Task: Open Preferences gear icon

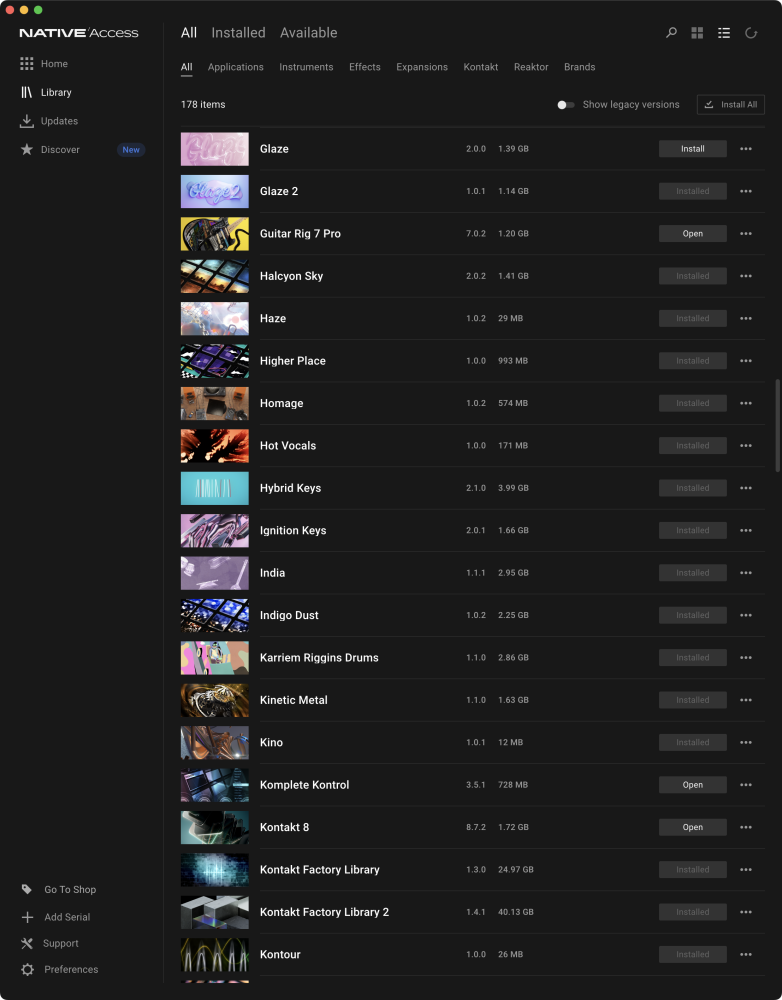Action: click(27, 969)
